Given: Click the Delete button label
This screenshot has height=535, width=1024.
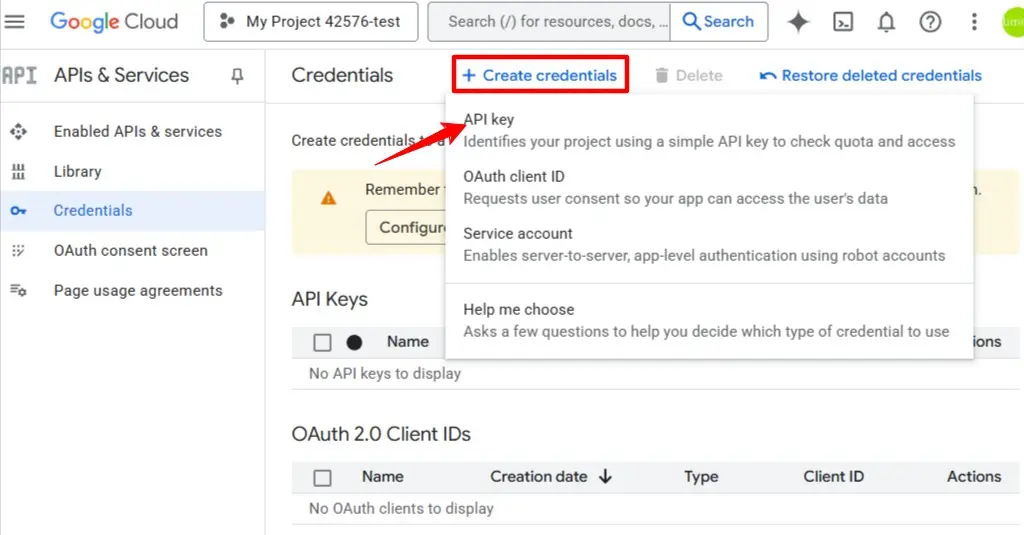Looking at the screenshot, I should (x=699, y=76).
